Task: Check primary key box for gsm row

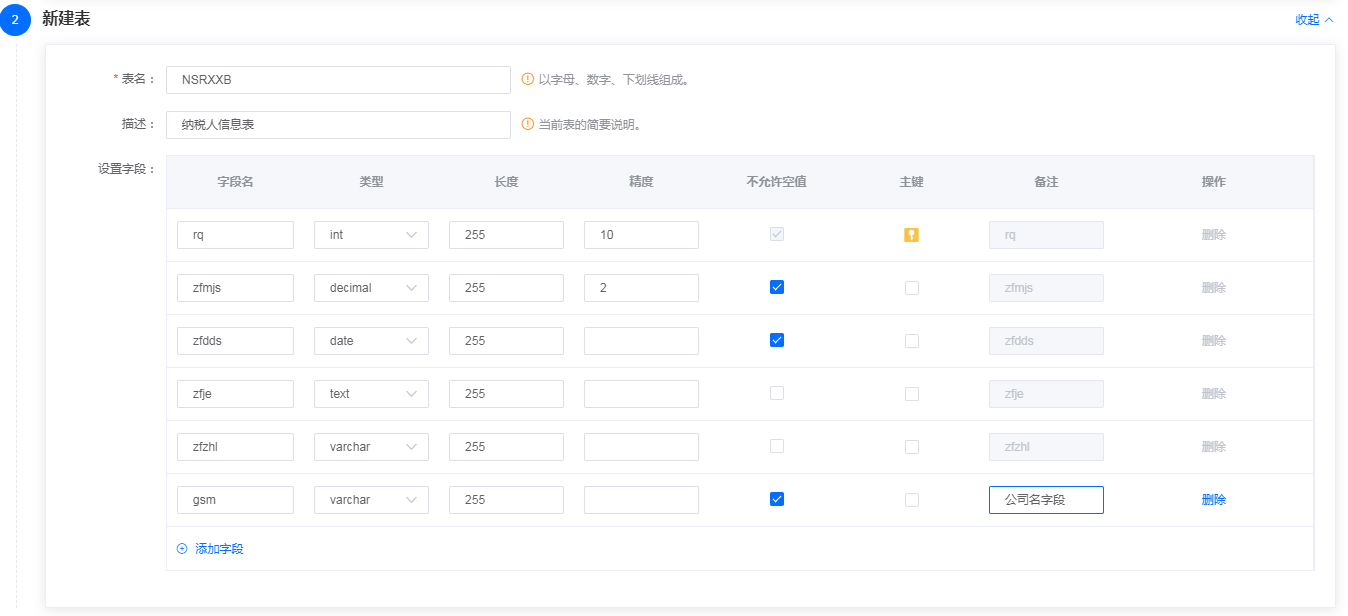Action: [911, 500]
